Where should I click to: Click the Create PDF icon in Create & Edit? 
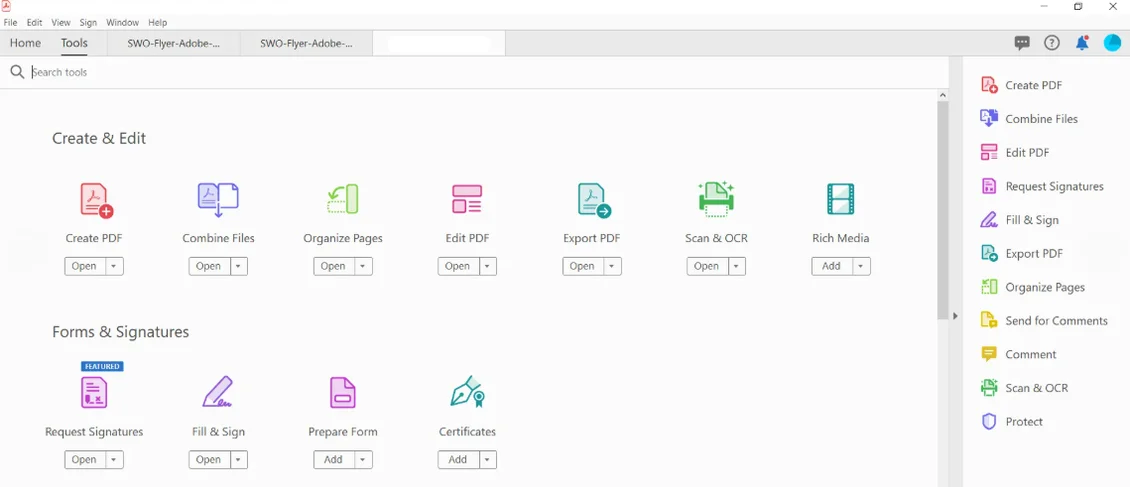point(97,200)
